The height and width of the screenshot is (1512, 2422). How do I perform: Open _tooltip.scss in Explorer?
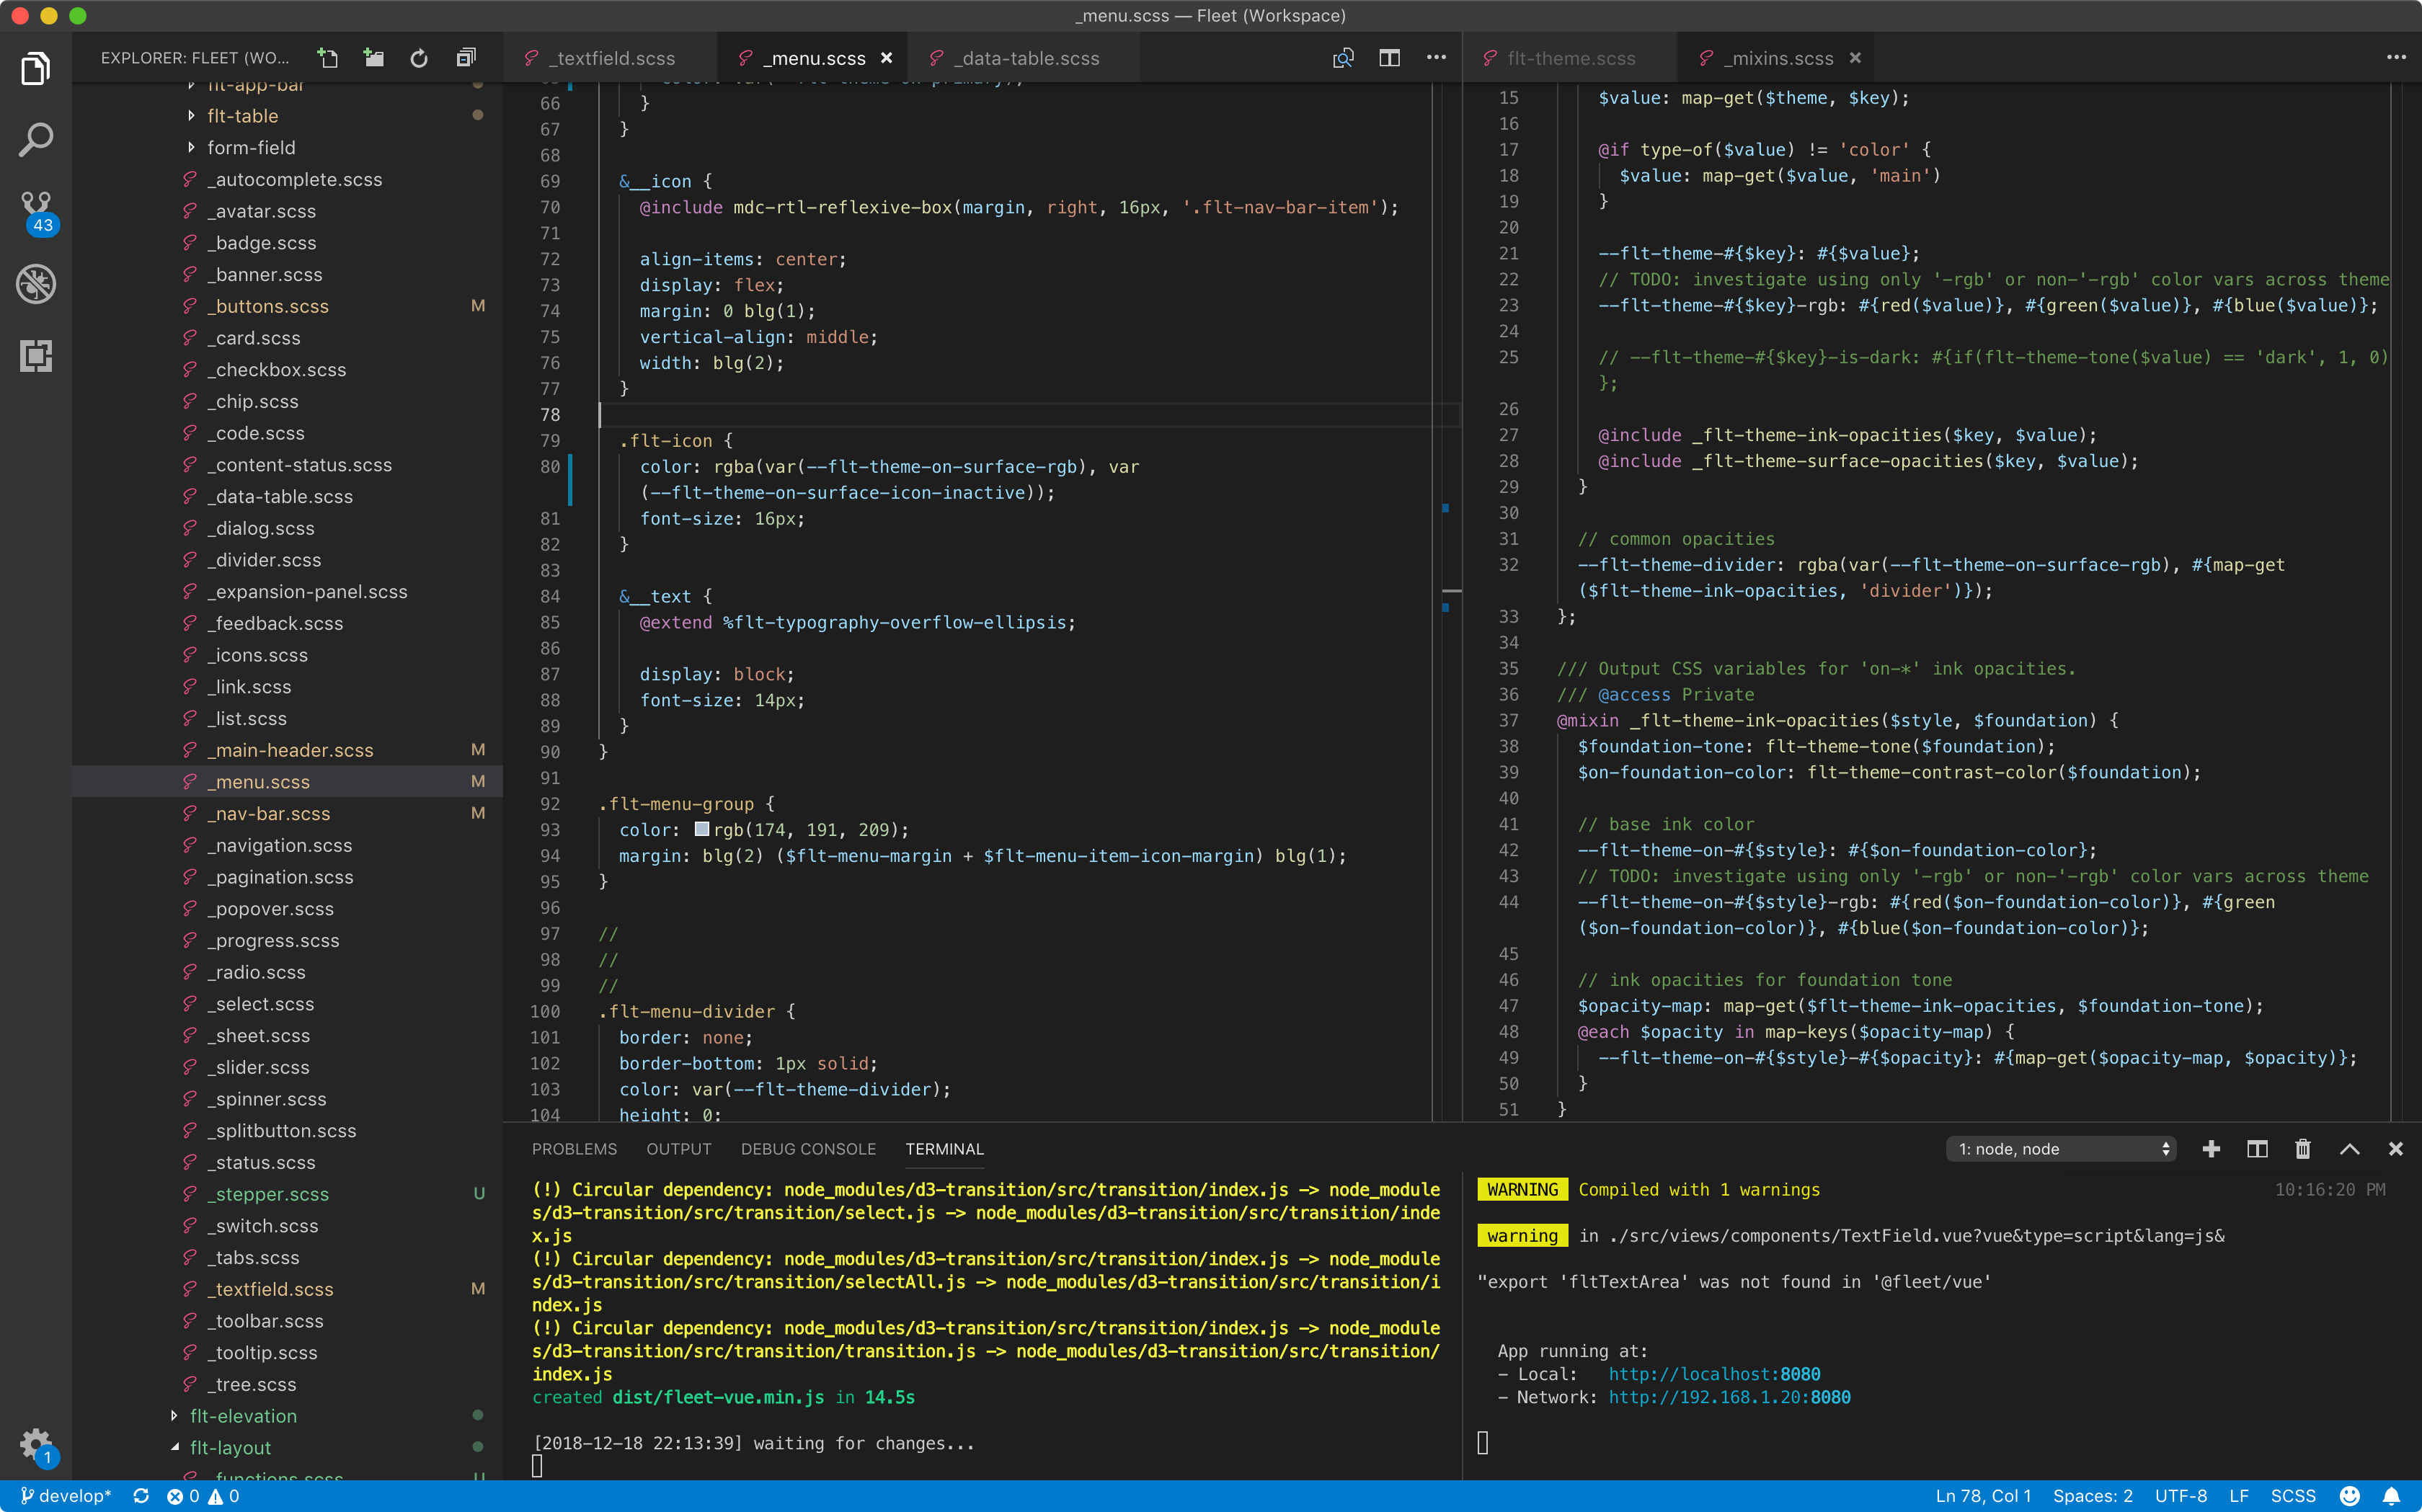287,1352
